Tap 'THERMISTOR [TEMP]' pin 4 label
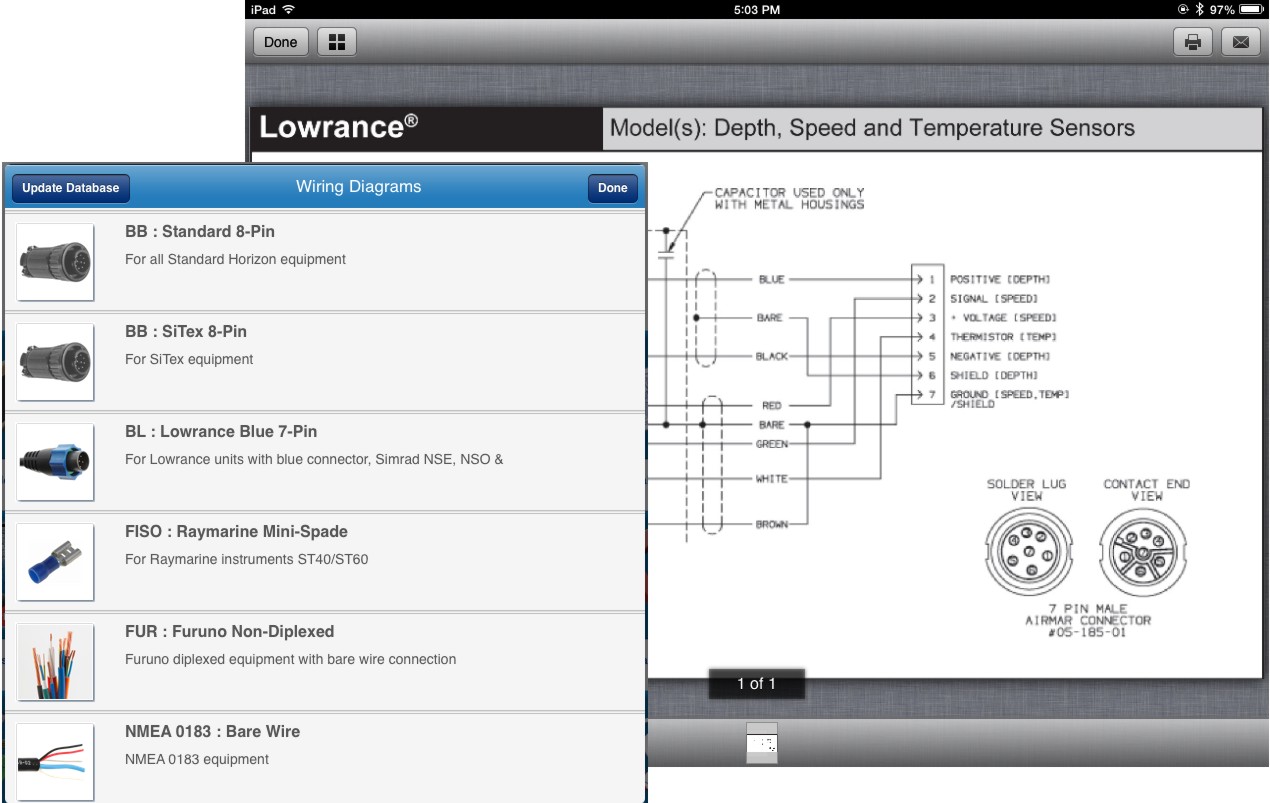1270x803 pixels. coord(1003,337)
